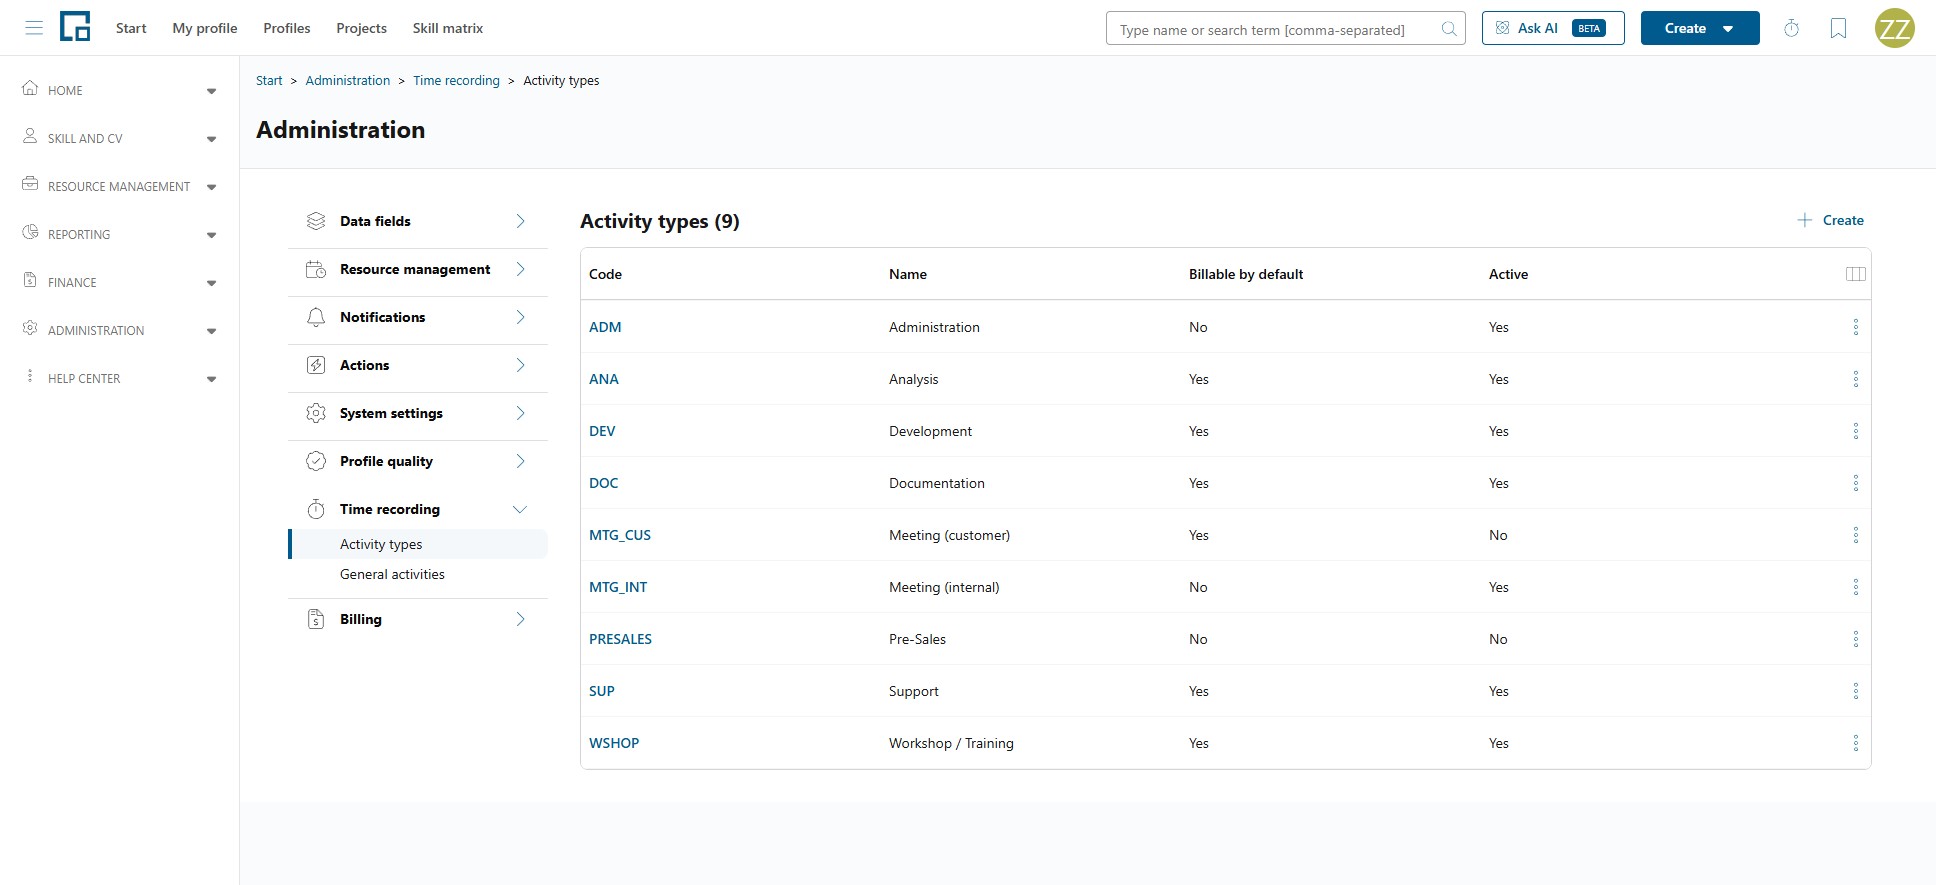The image size is (1936, 885).
Task: Follow the Time recording breadcrumb link
Action: [x=456, y=81]
